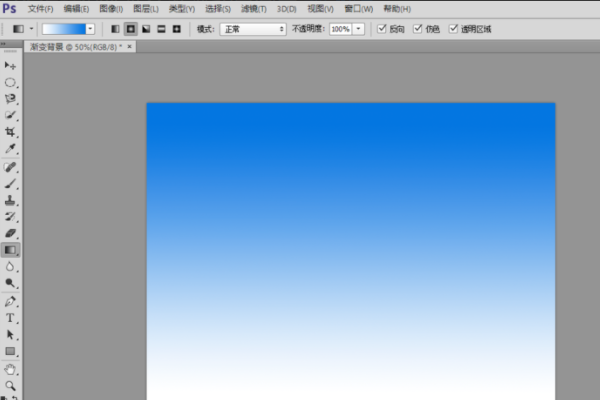Choose the Linear Gradient style icon

coord(114,29)
